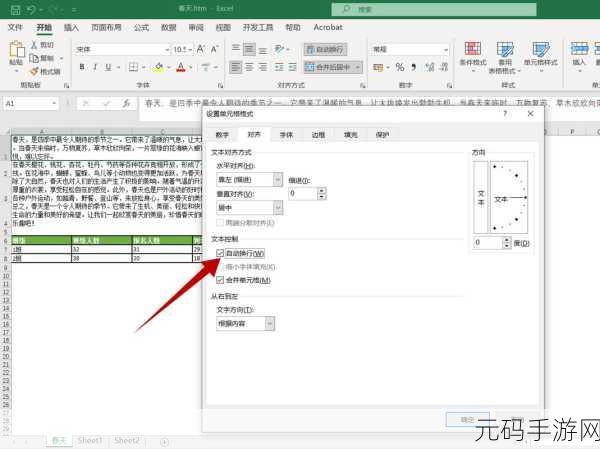Viewport: 600px width, 449px height.
Task: Open Cell Styles (单元格样式) icon
Action: [541, 49]
